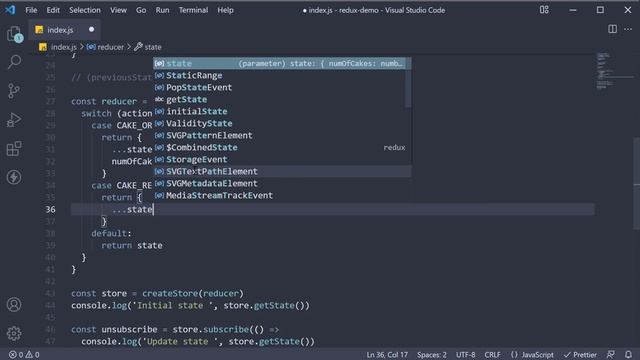640x360 pixels.
Task: Open the Explorer view in activity bar
Action: [14, 34]
